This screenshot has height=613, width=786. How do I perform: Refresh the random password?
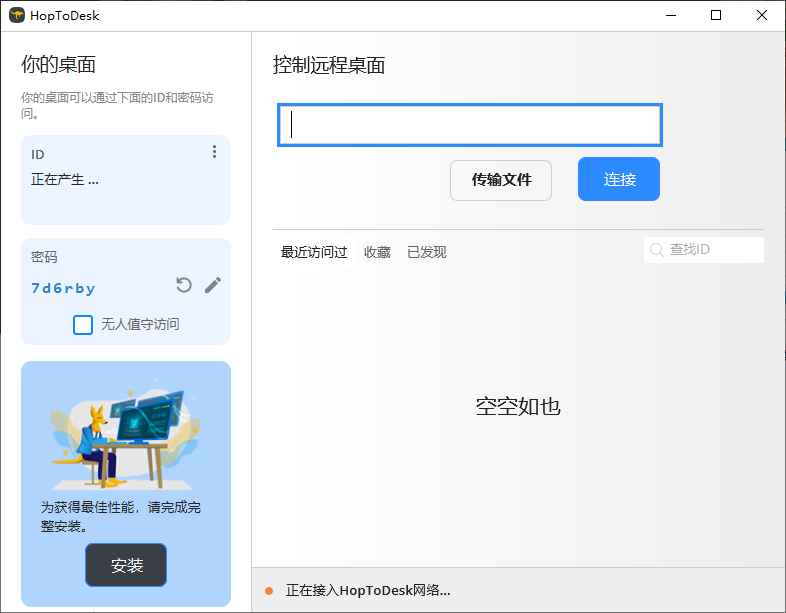[x=184, y=286]
